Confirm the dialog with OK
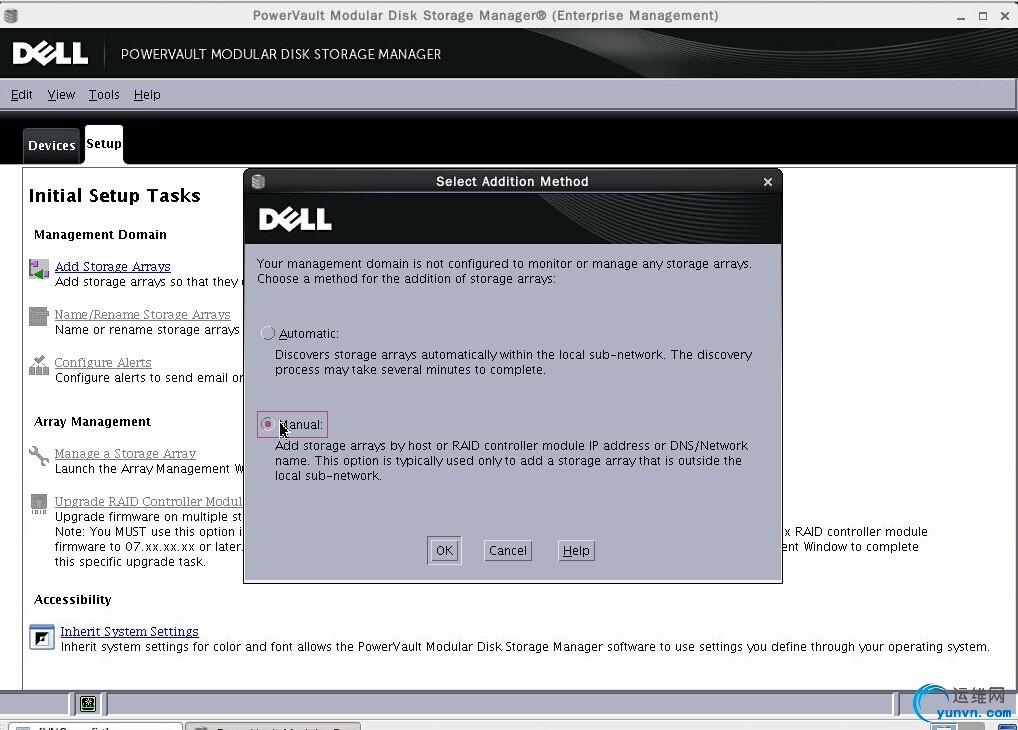The height and width of the screenshot is (730, 1018). [444, 551]
